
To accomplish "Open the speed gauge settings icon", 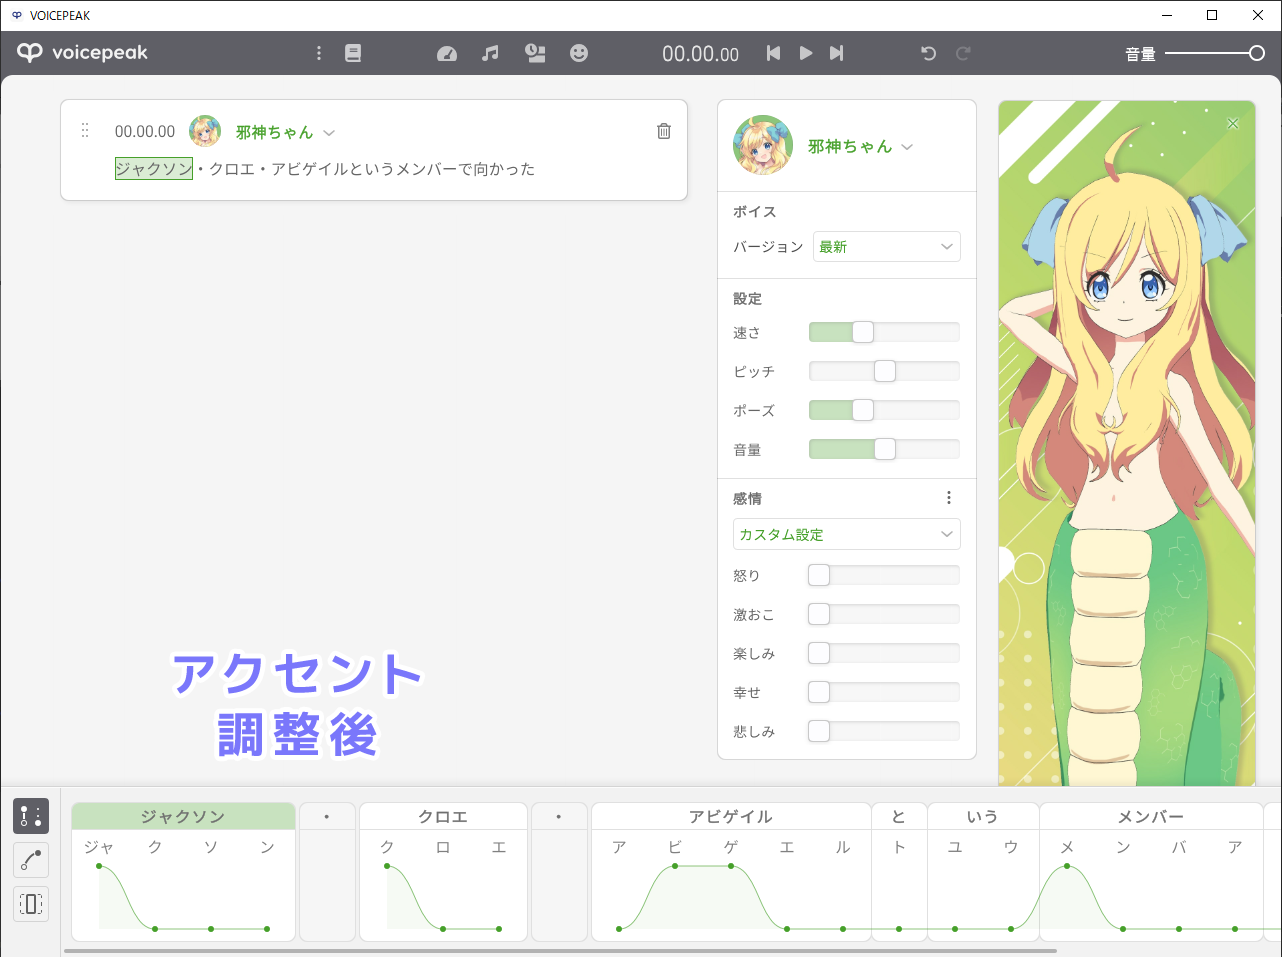I will pos(447,53).
